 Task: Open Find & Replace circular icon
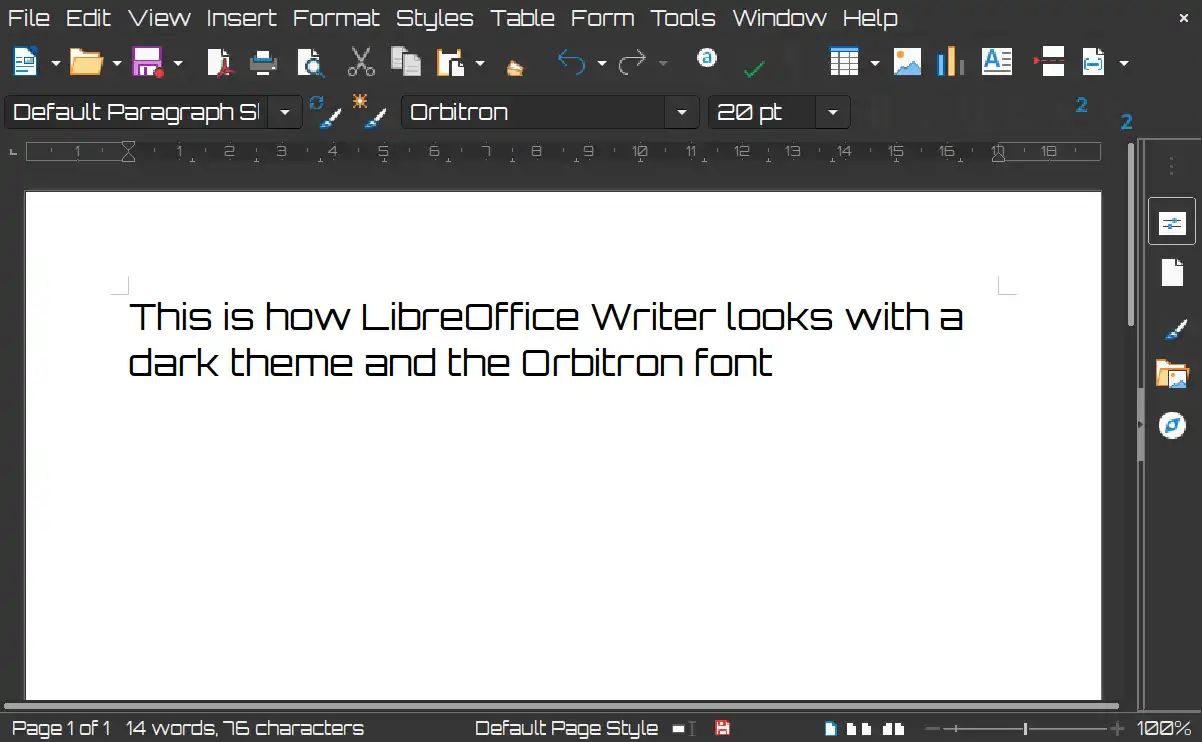[x=707, y=58]
